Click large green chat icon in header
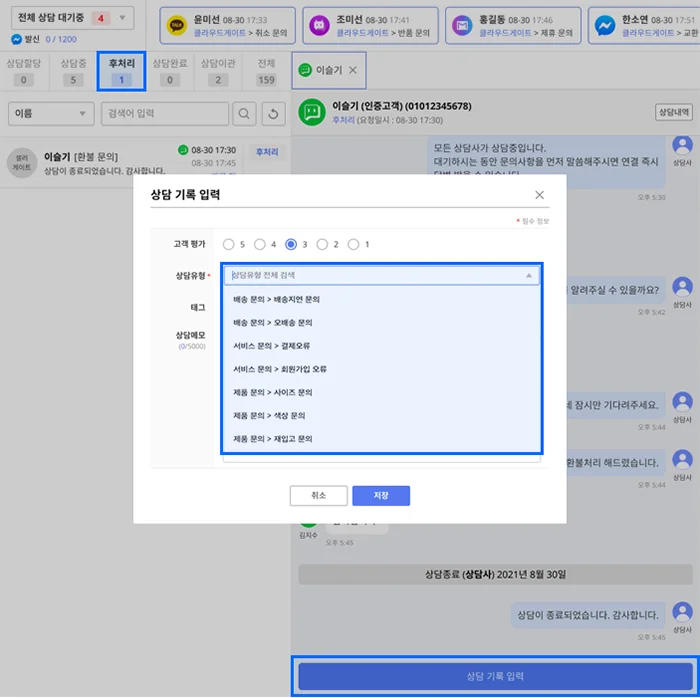 [312, 112]
